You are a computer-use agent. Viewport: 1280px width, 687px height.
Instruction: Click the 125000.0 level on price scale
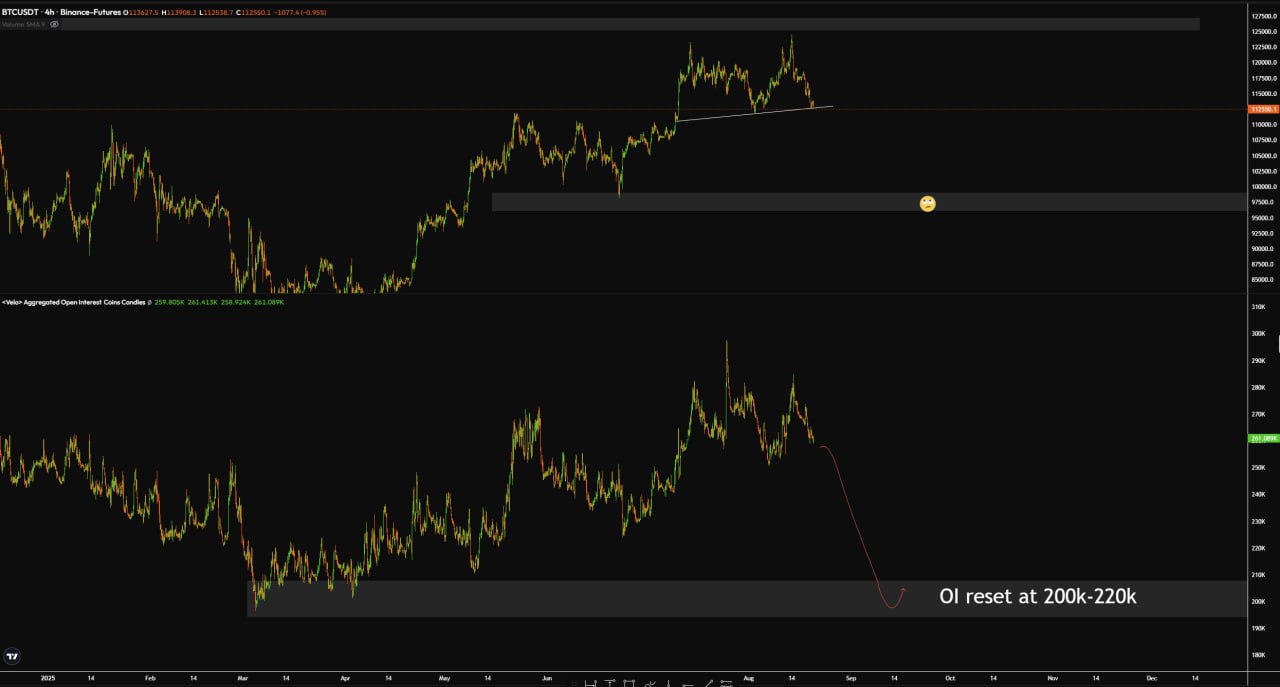[x=1263, y=31]
